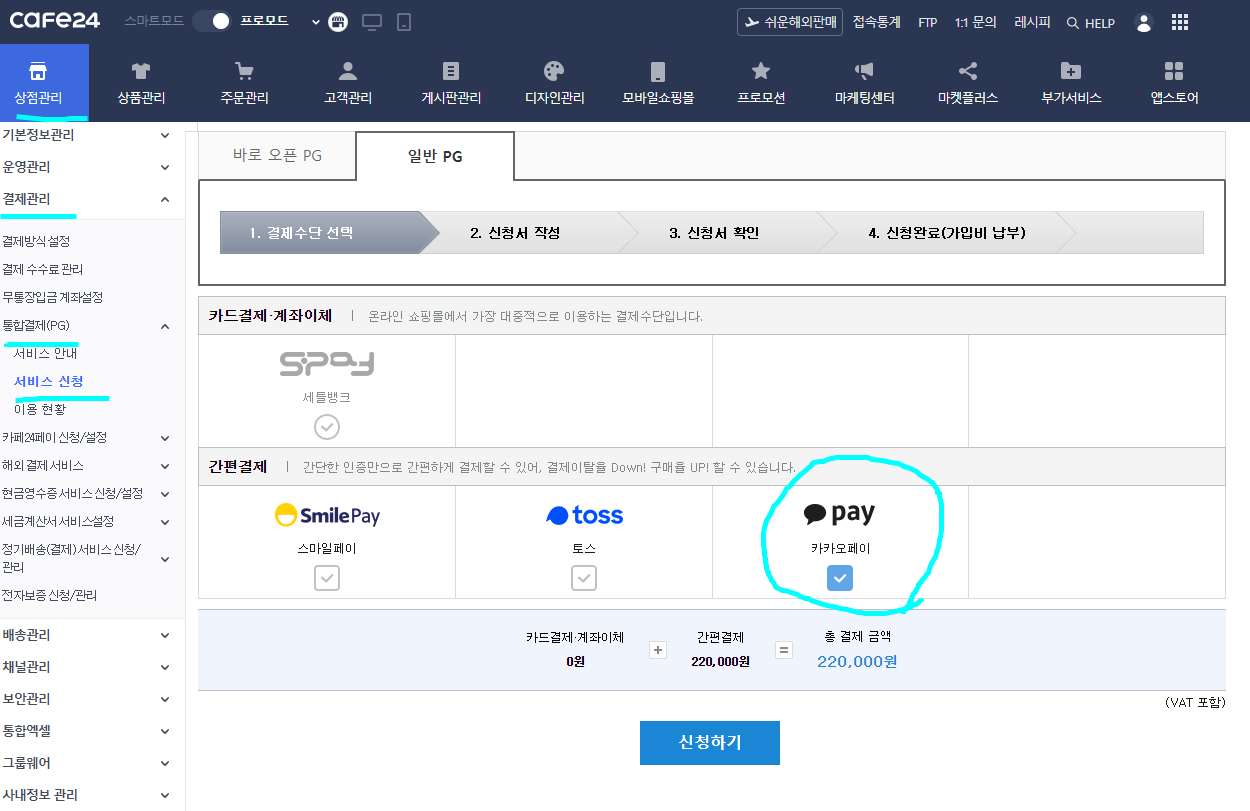Viewport: 1250px width, 811px height.
Task: Open 서비스 안내 submenu item
Action: tap(45, 353)
